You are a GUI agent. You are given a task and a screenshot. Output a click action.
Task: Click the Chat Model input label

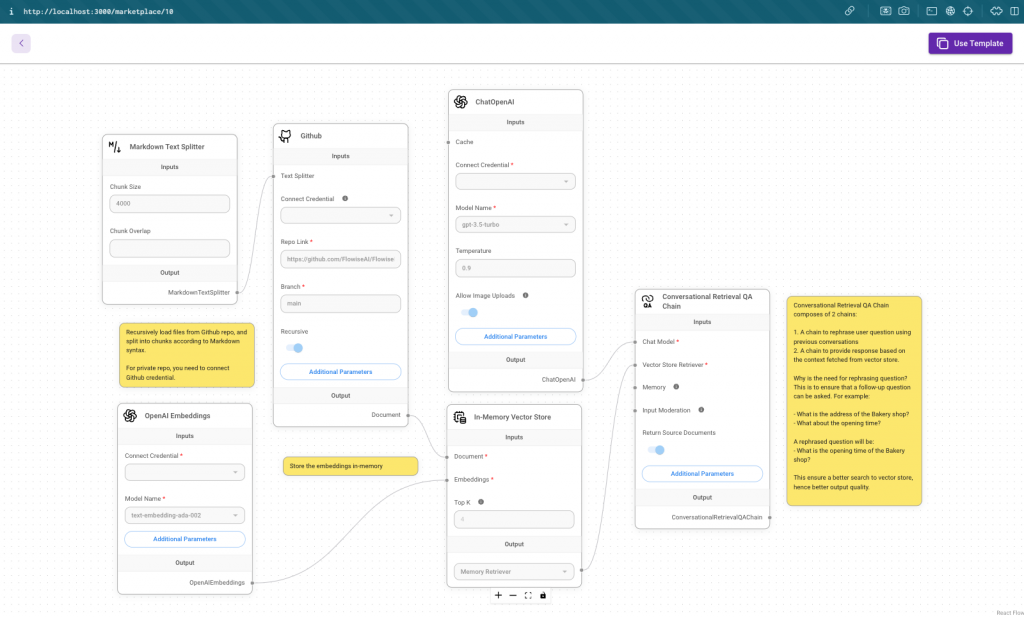coord(660,342)
